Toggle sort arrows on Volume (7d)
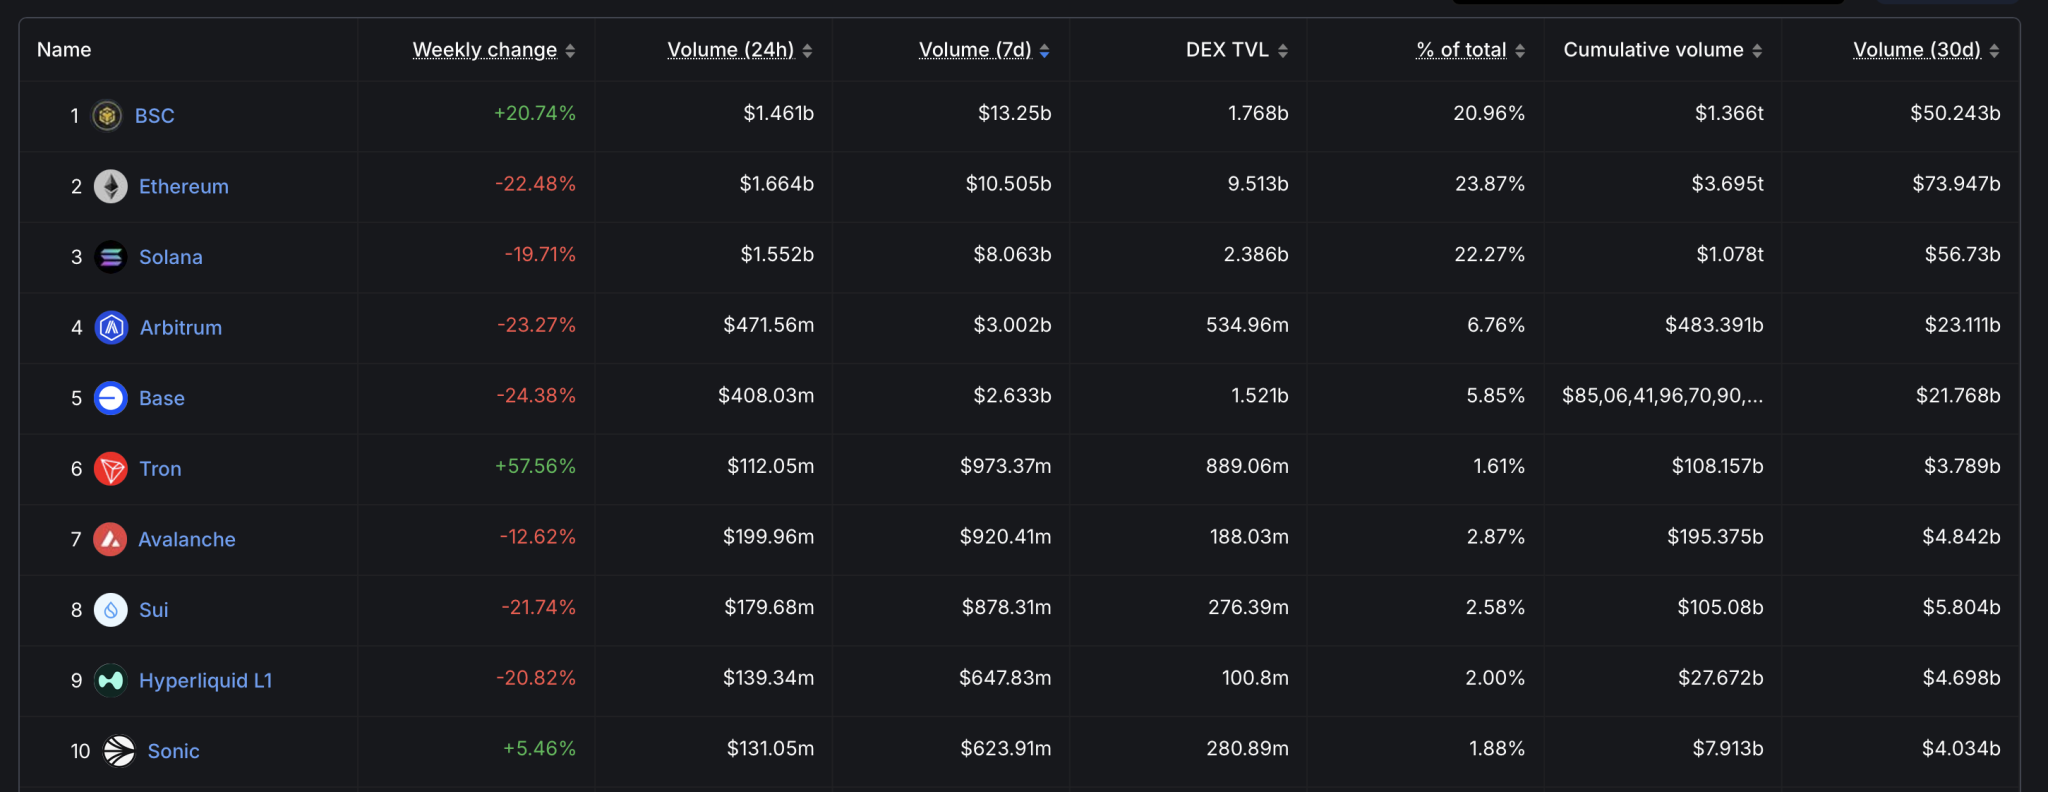Screen dimensions: 2048x792 point(1044,50)
